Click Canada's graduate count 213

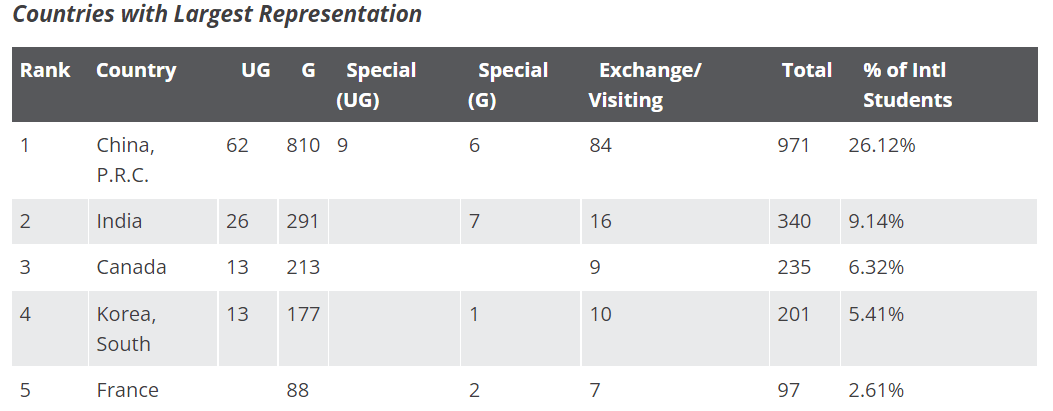pyautogui.click(x=303, y=267)
